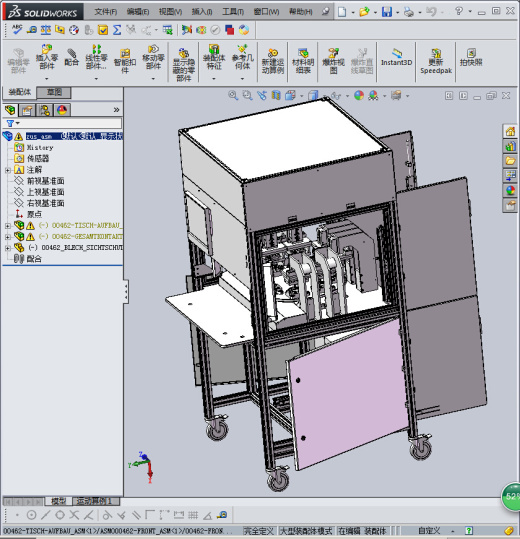Click the Bill of Materials (材料明细表) icon
This screenshot has height=539, width=520.
[x=303, y=61]
